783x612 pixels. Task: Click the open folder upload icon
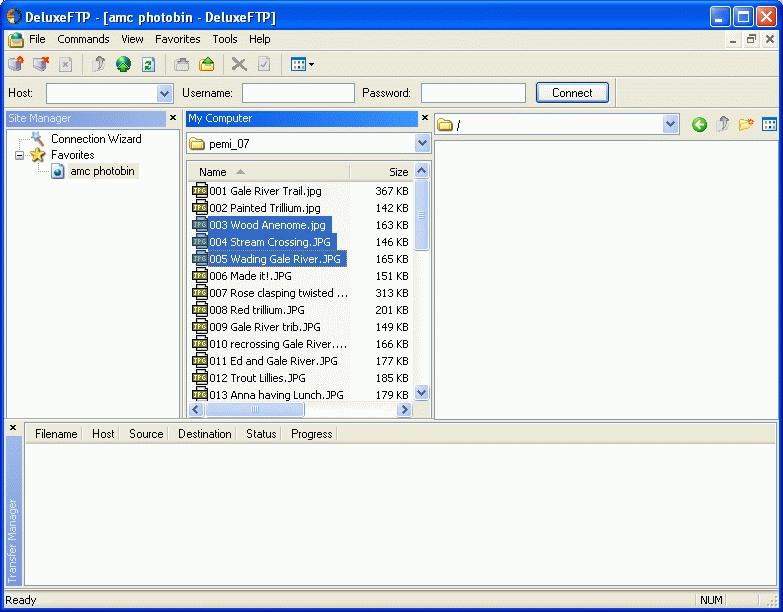click(x=207, y=64)
